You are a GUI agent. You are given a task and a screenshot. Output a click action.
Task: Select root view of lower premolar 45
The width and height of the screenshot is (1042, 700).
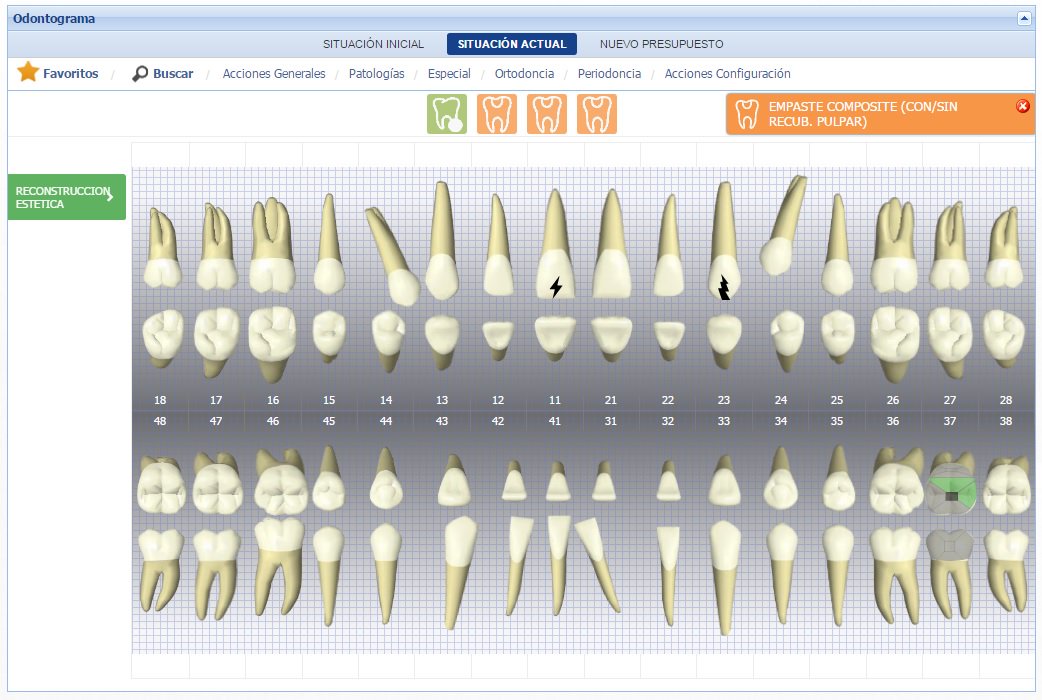328,576
